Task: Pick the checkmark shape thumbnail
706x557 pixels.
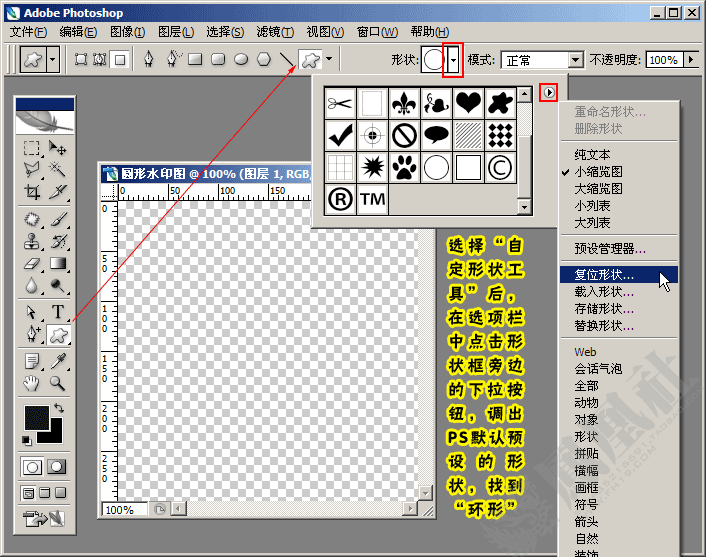Action: point(340,135)
